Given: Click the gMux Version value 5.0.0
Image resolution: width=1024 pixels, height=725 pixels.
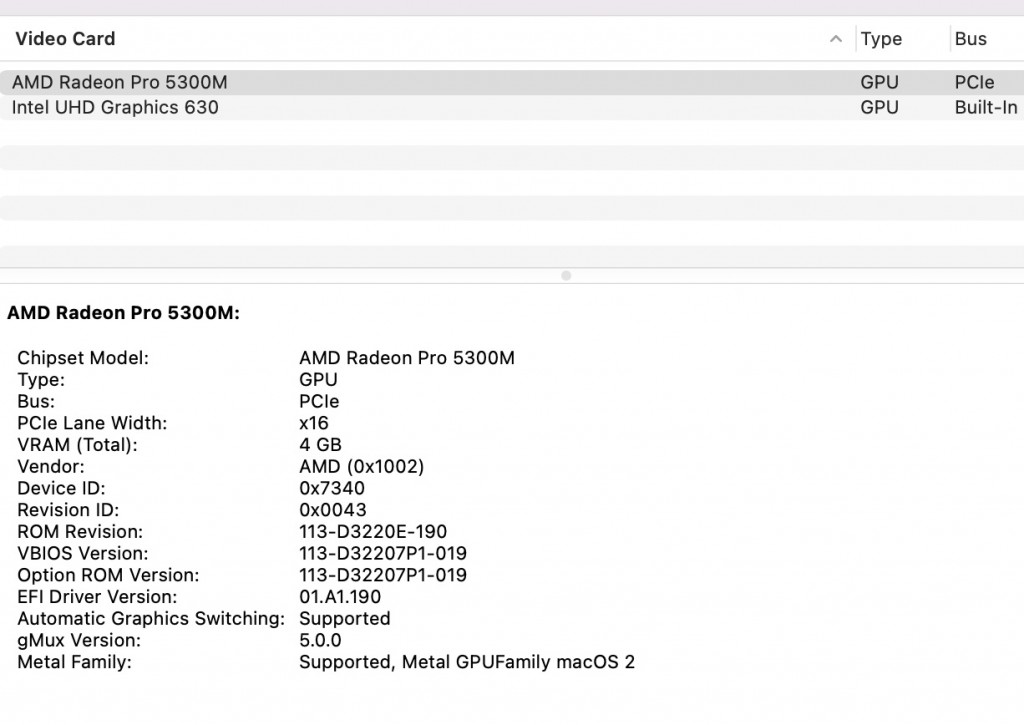Looking at the screenshot, I should click(320, 640).
